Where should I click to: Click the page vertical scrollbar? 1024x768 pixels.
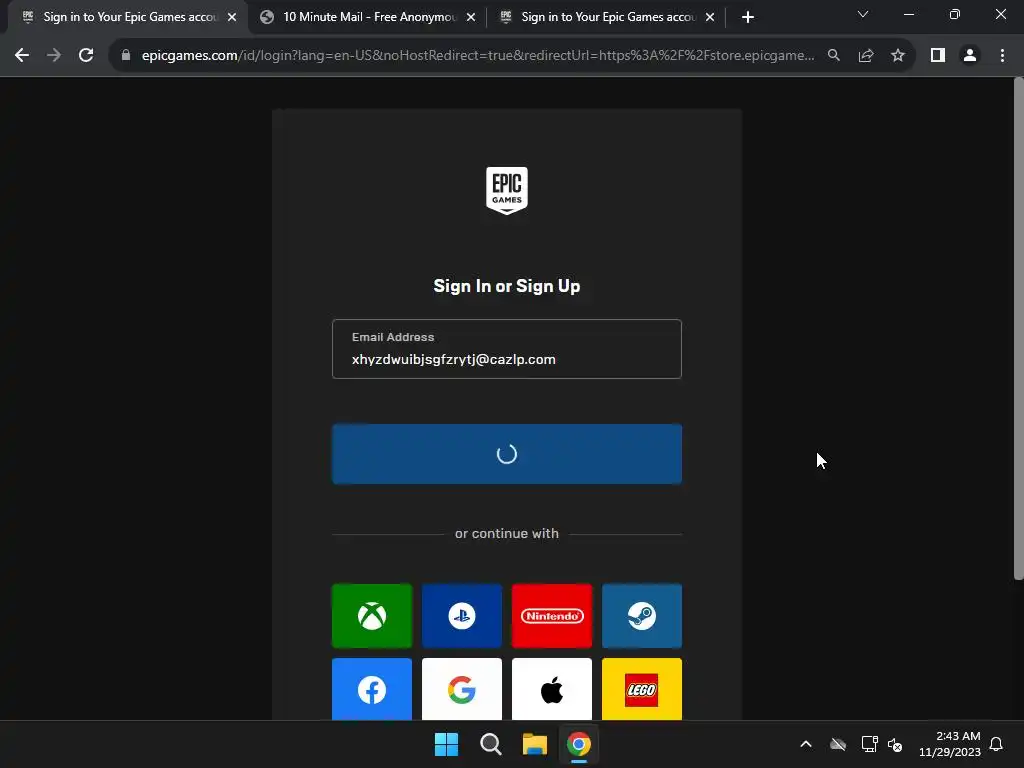(1018, 328)
